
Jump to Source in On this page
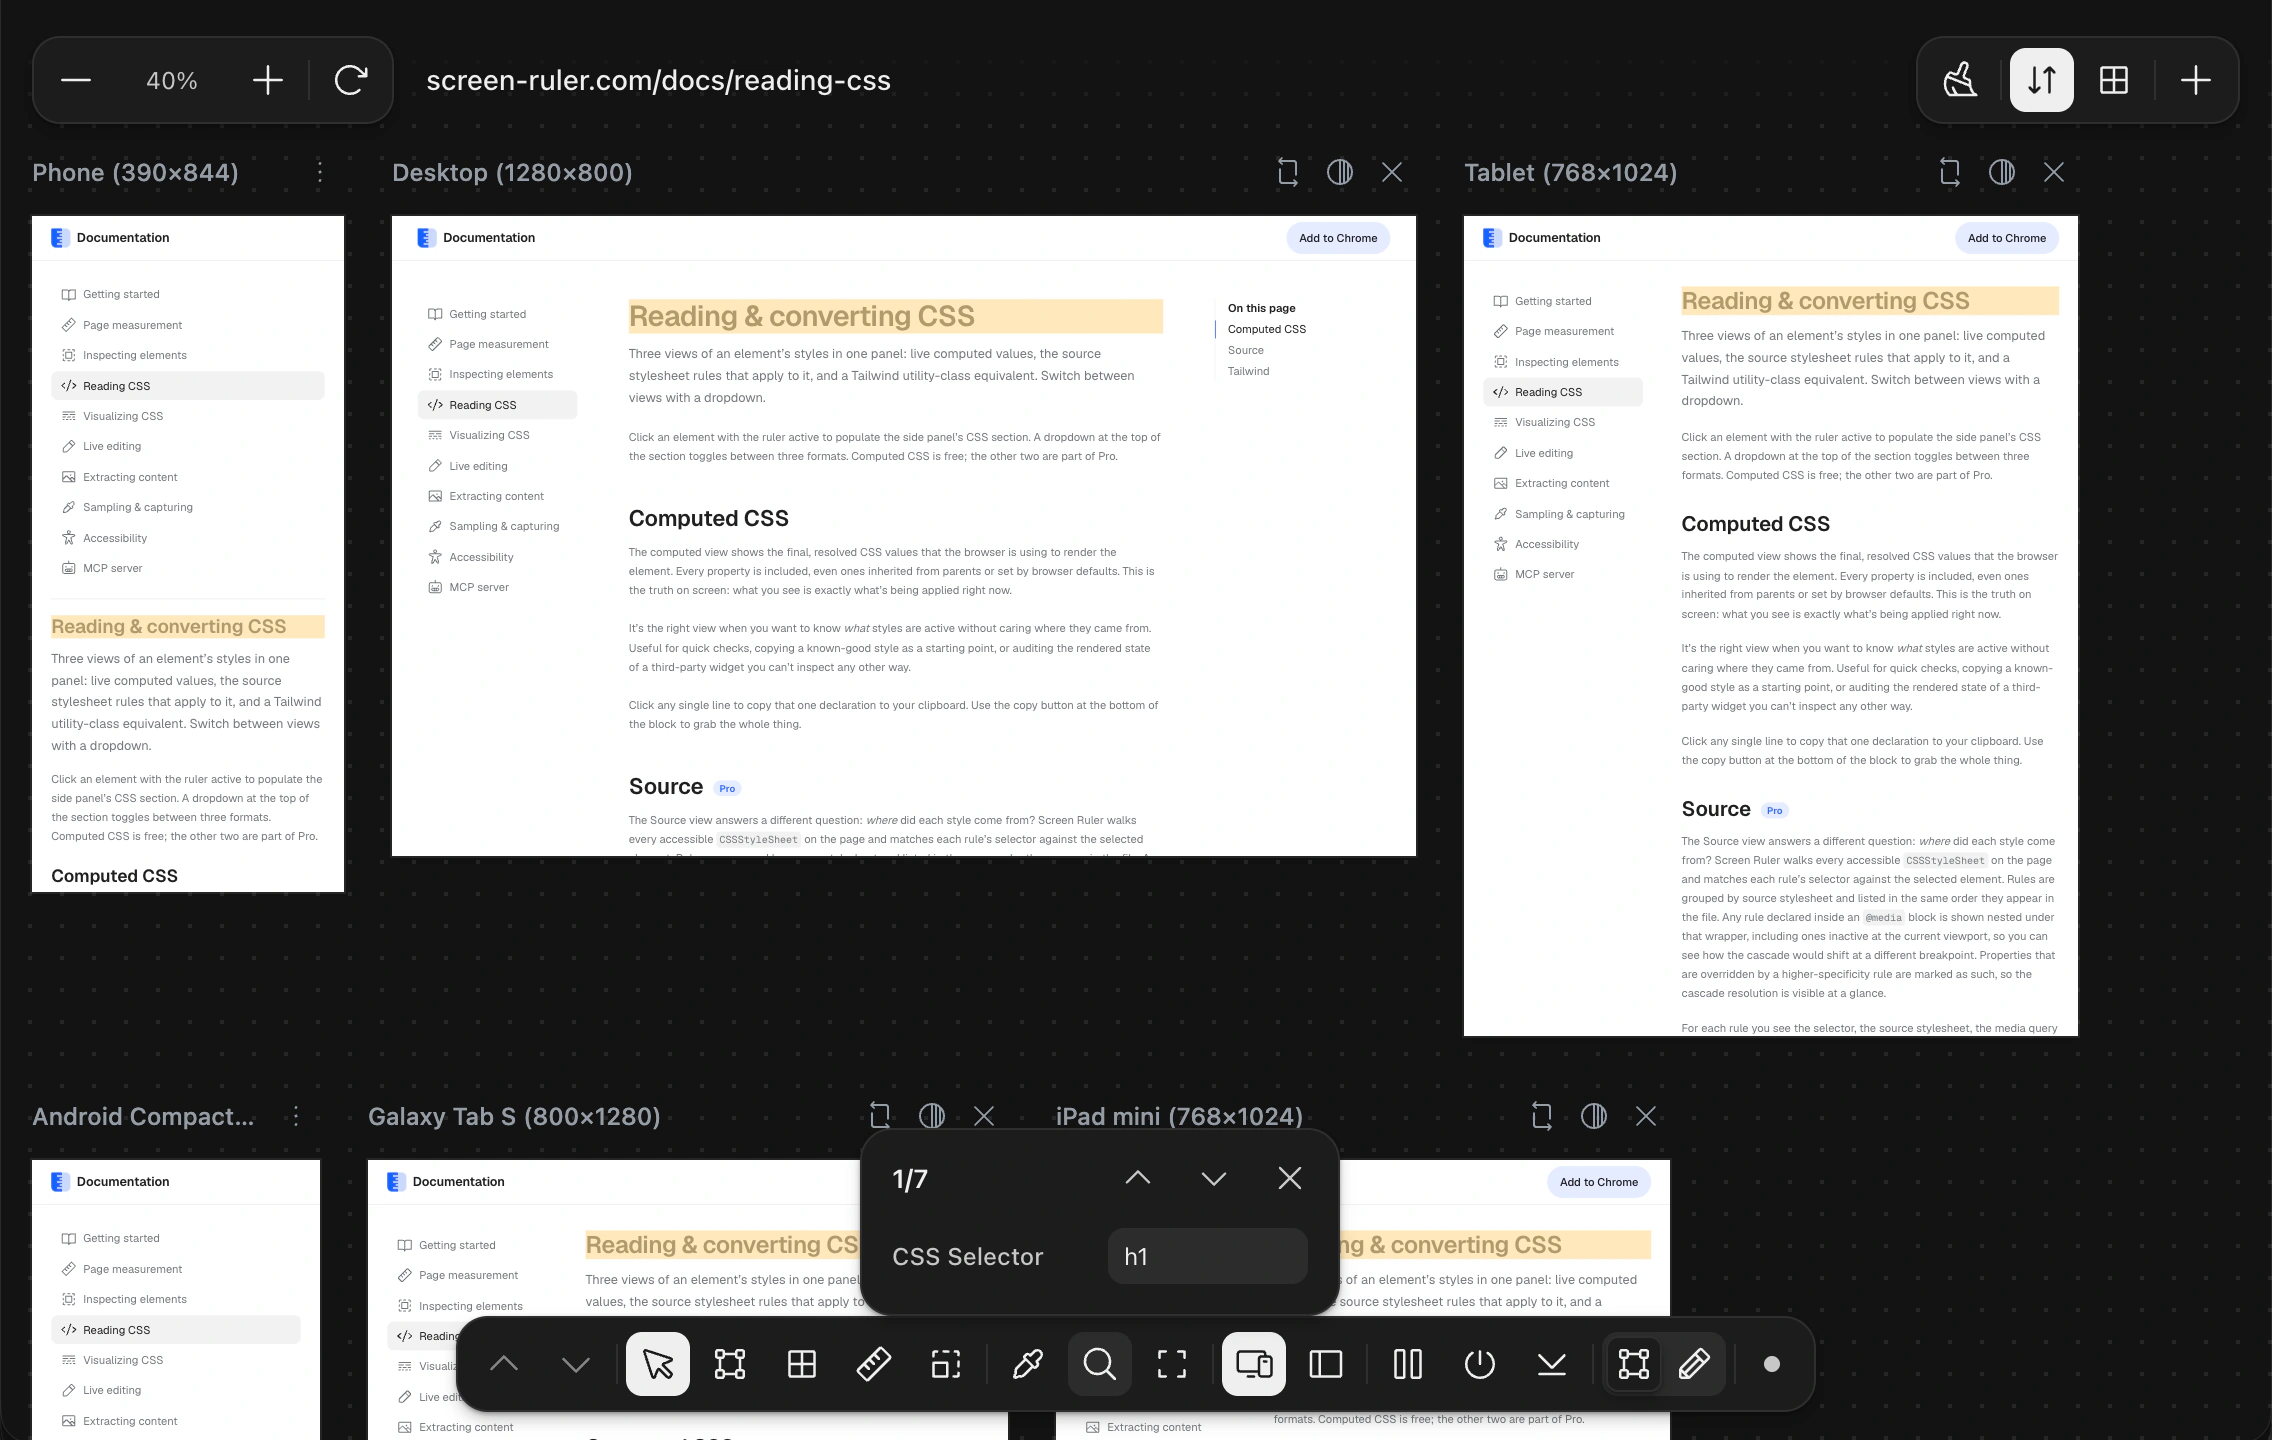coord(1246,350)
